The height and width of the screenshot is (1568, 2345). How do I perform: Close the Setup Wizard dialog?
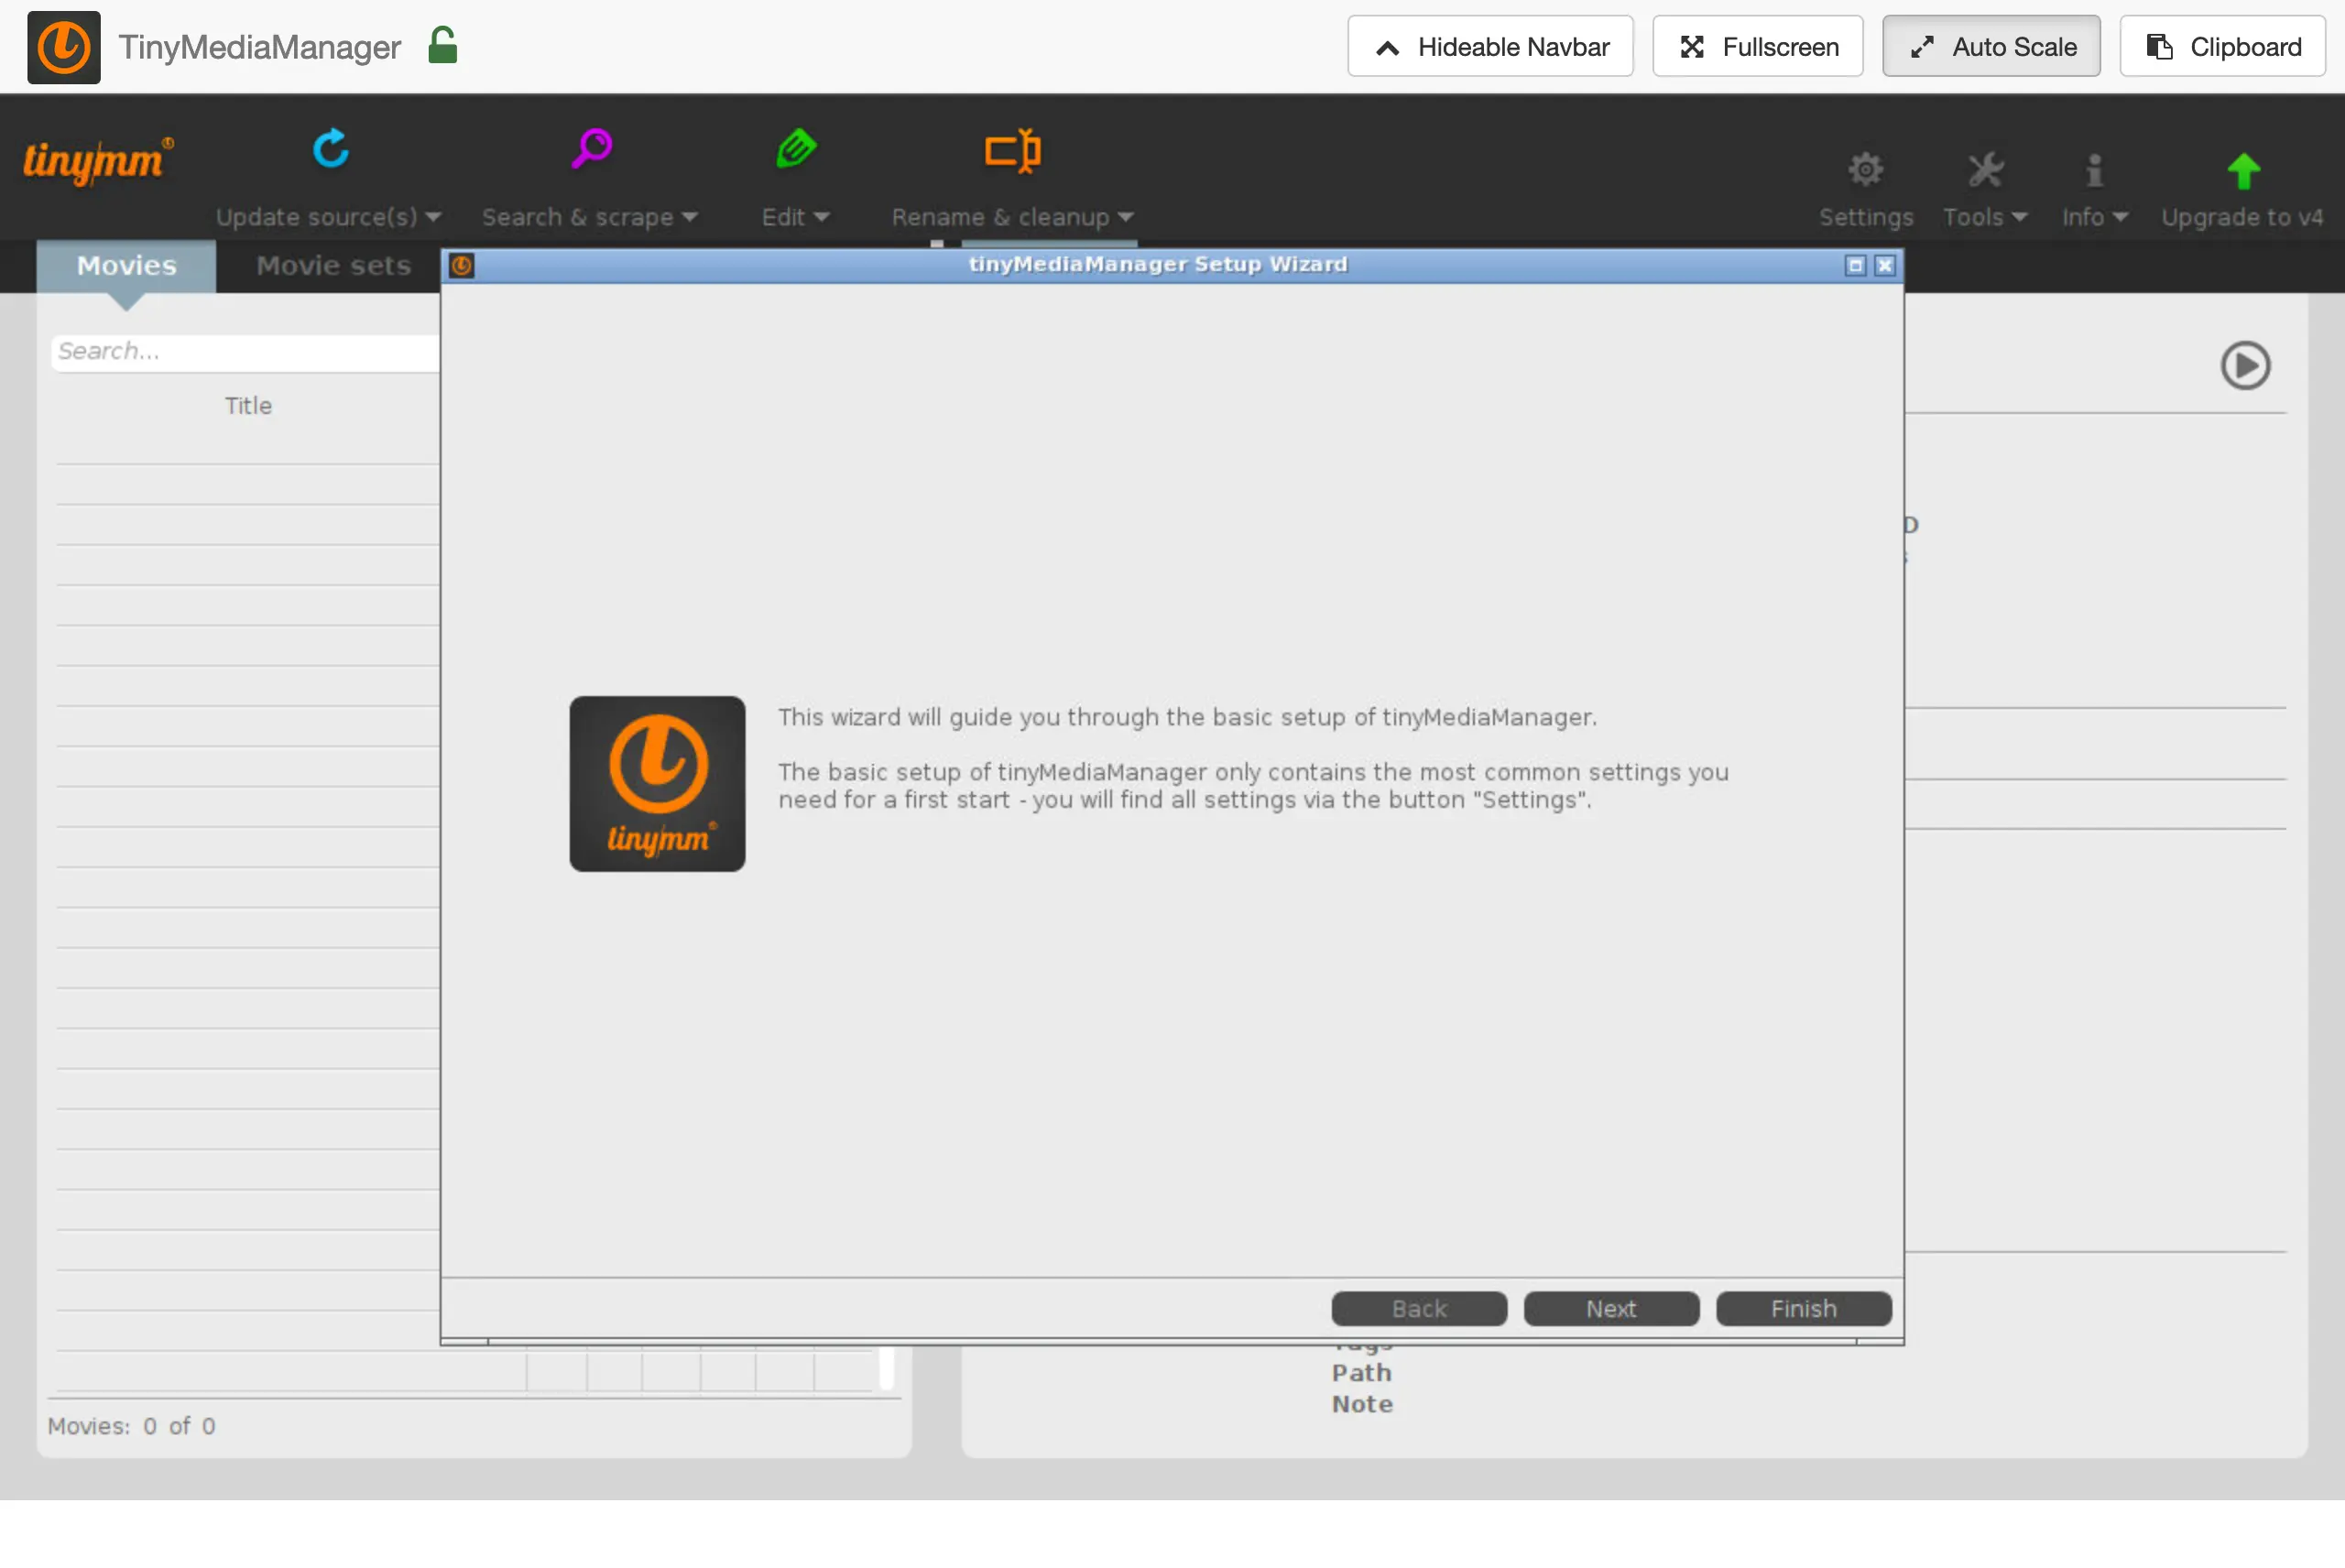point(1885,265)
